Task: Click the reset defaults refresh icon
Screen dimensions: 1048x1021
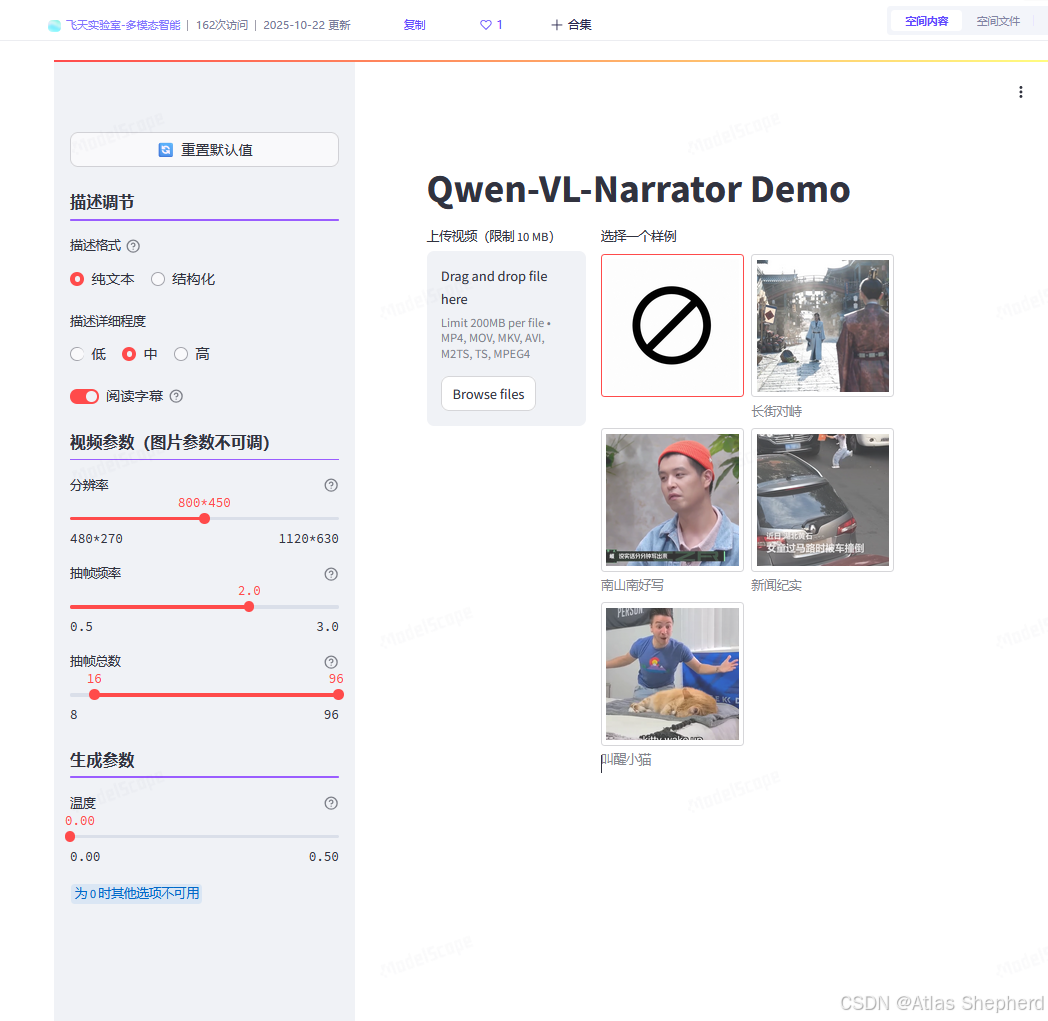Action: coord(165,150)
